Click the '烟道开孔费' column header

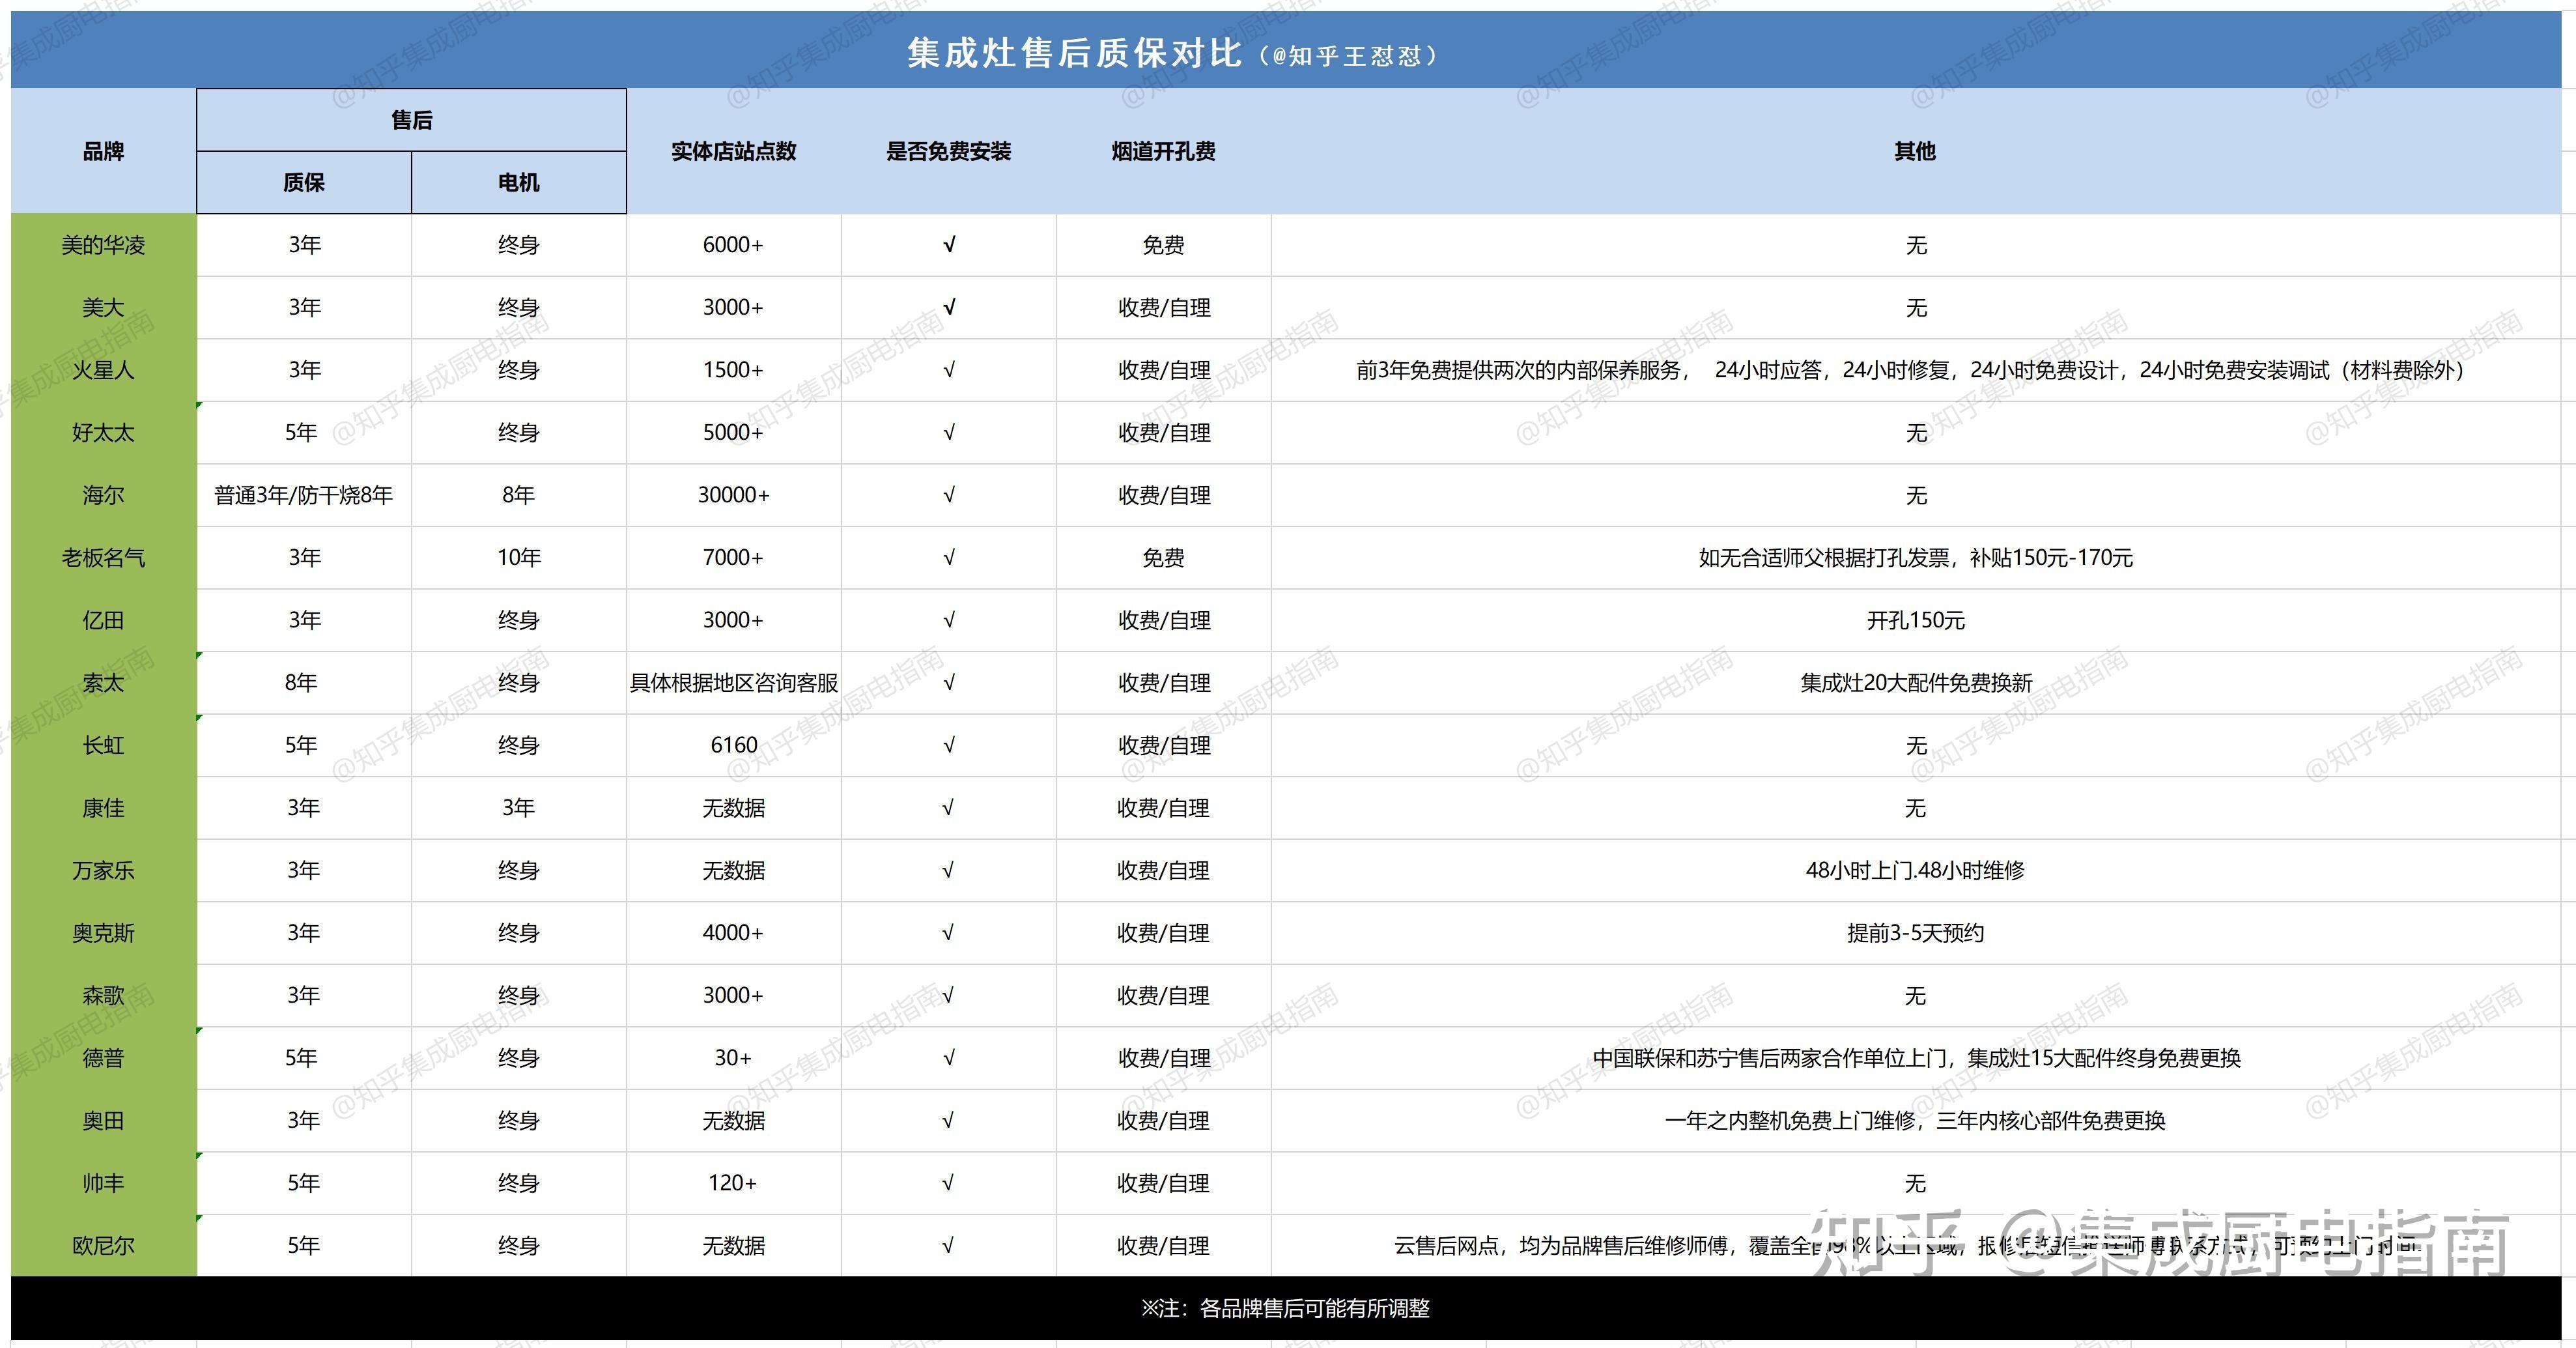1163,151
